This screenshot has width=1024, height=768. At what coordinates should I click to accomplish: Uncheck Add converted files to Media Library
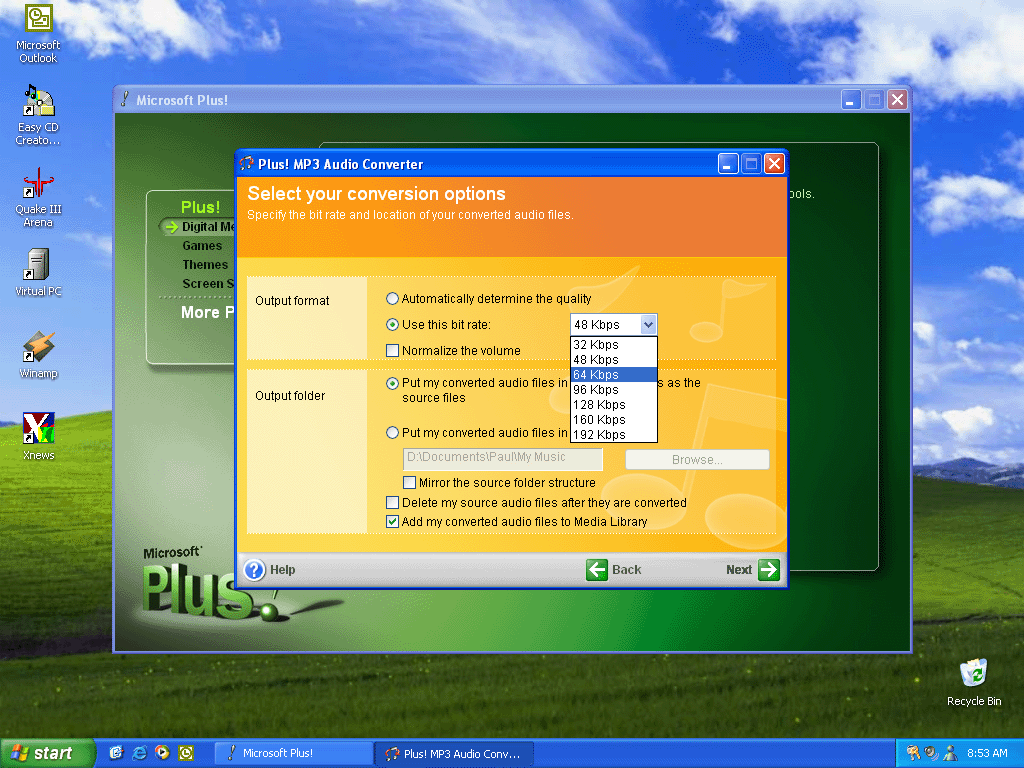[x=393, y=522]
